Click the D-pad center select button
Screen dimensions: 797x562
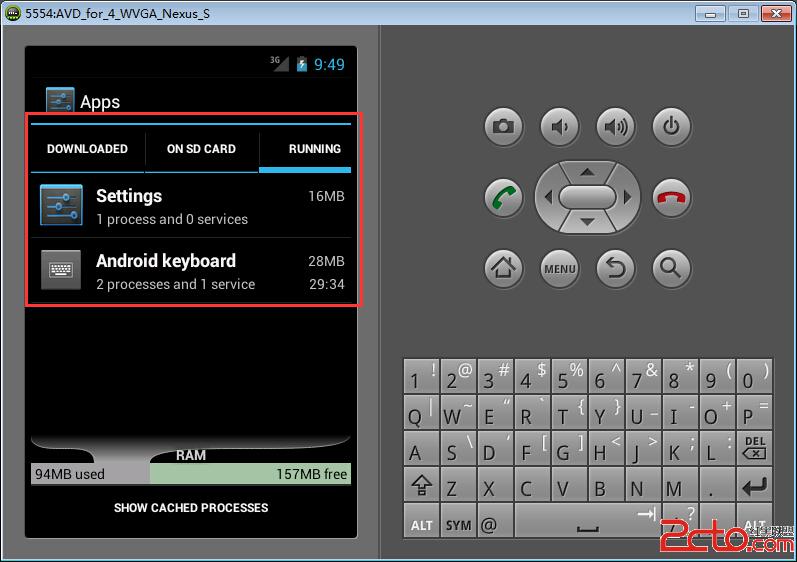588,197
